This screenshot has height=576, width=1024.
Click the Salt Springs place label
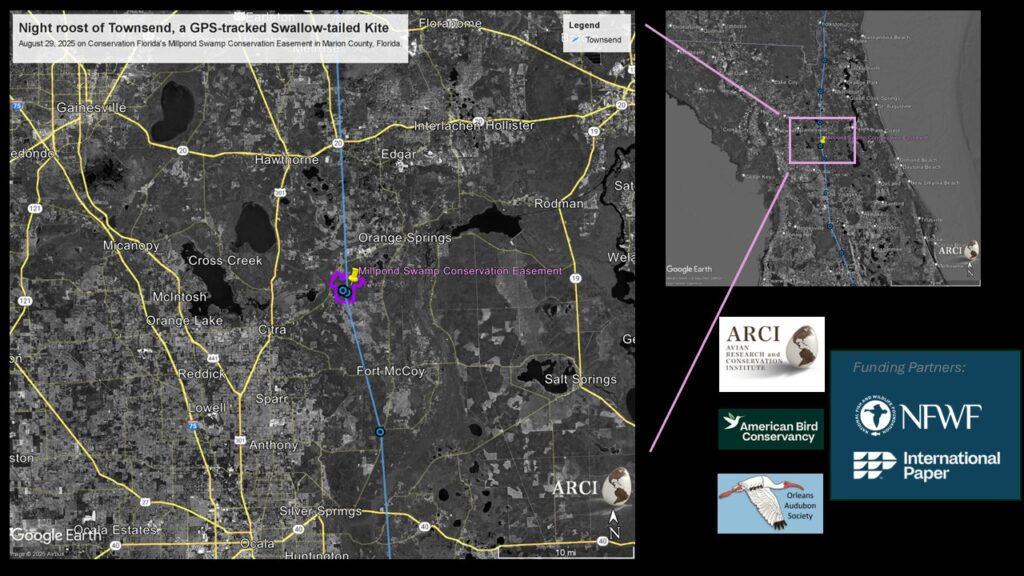579,379
